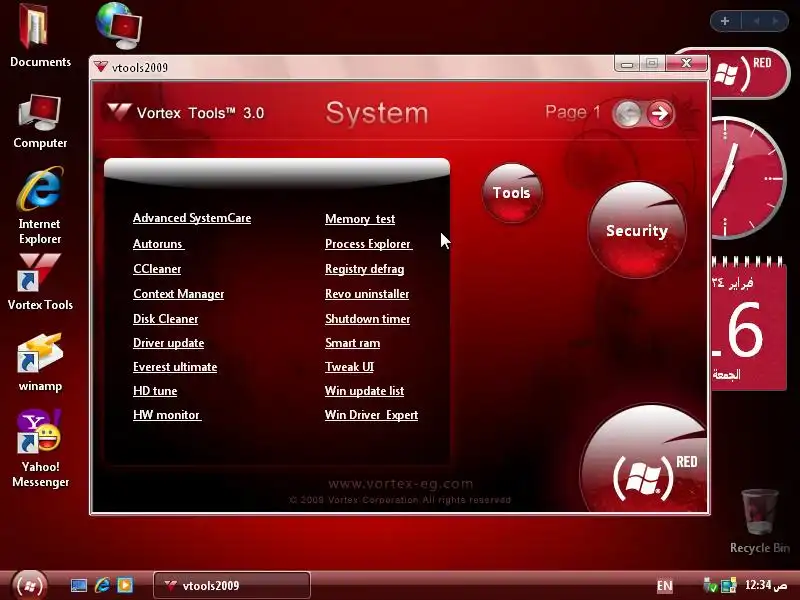Launch Internet Explorer from quick launch
Image resolution: width=800 pixels, height=600 pixels.
tap(102, 585)
